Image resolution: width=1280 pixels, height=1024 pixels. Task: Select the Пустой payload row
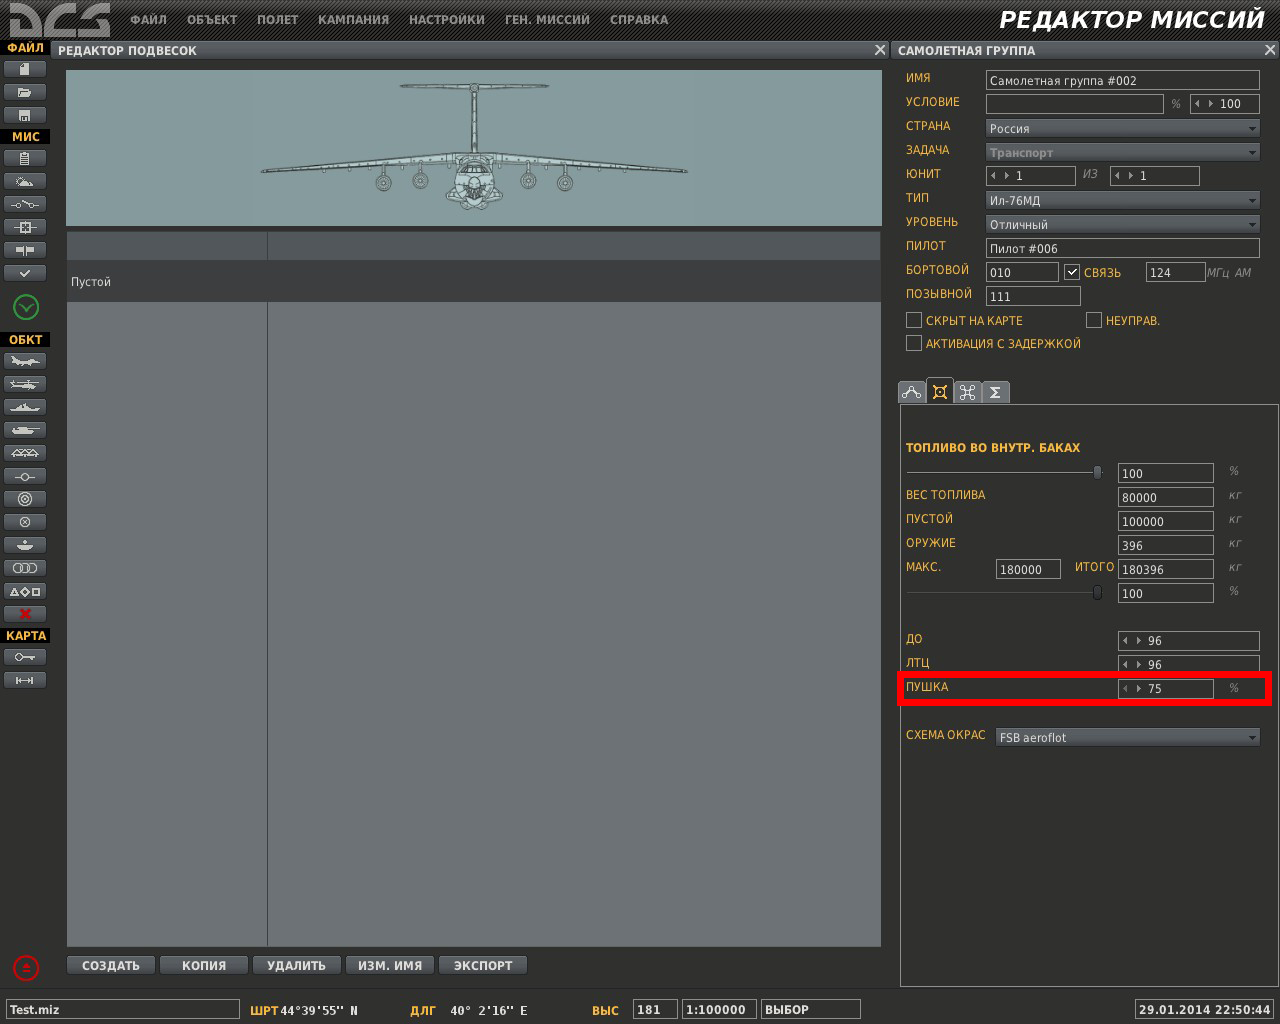pyautogui.click(x=473, y=282)
